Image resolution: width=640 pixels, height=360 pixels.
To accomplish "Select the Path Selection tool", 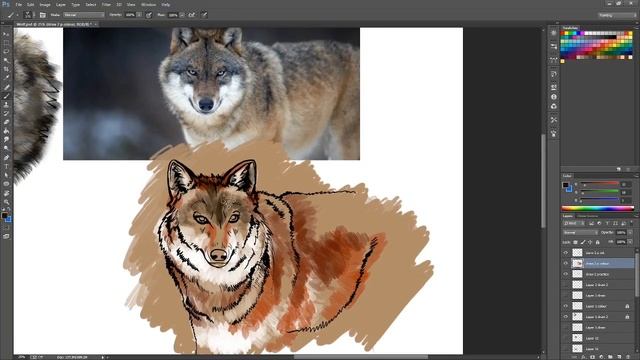I will (x=6, y=175).
